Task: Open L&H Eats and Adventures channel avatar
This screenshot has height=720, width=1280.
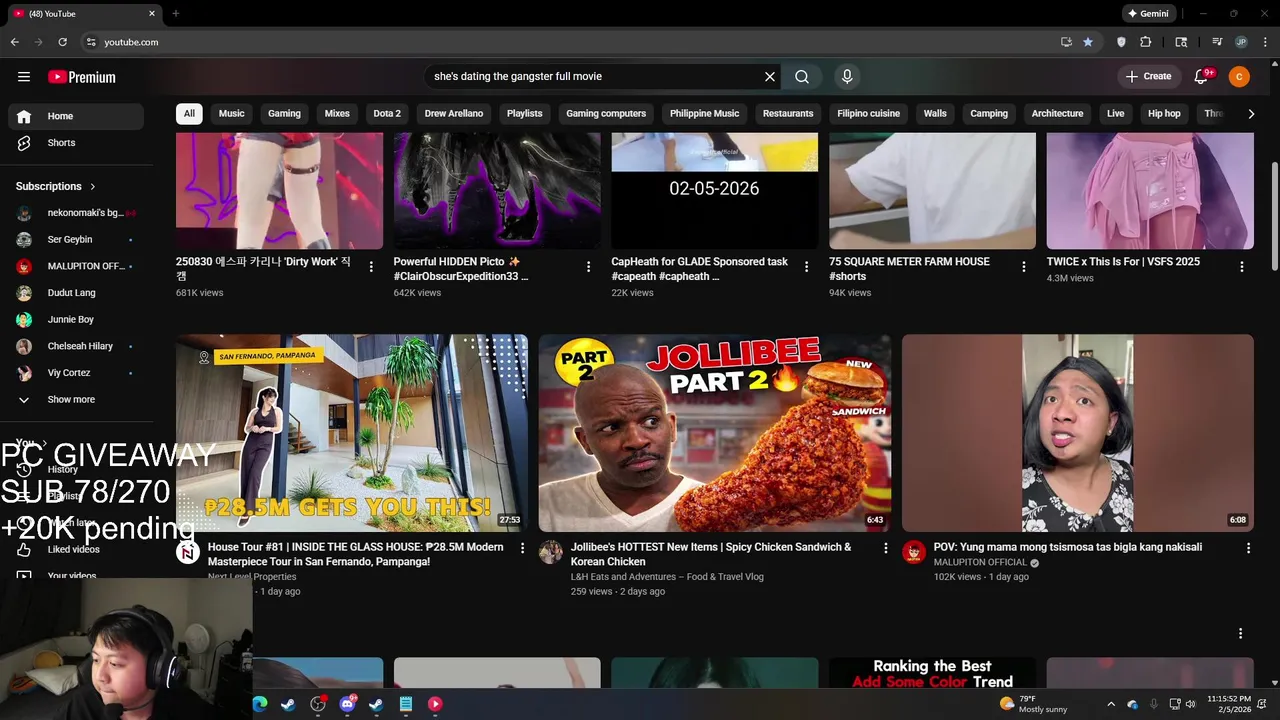Action: 551,552
